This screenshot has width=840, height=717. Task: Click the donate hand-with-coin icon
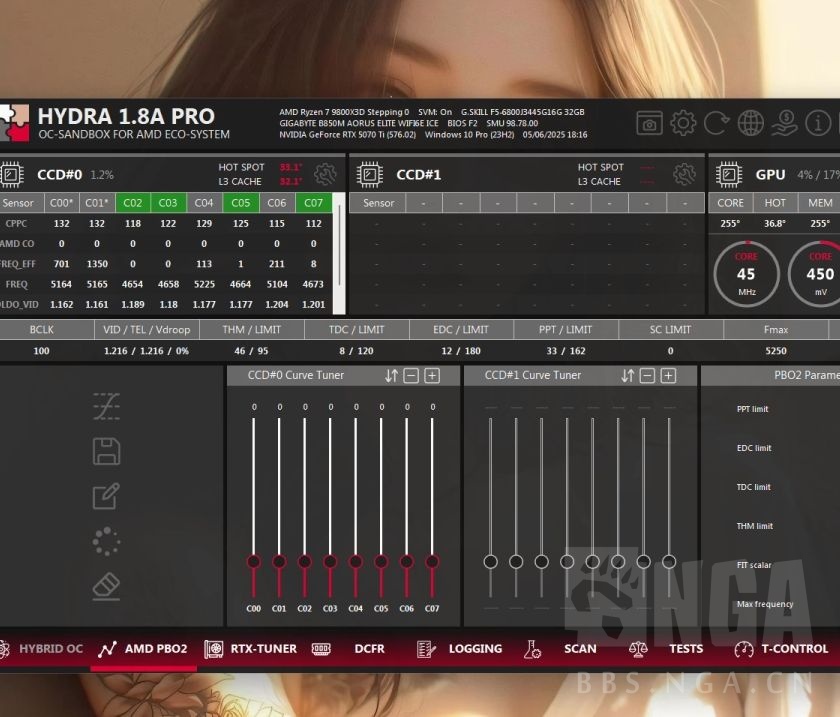(785, 124)
